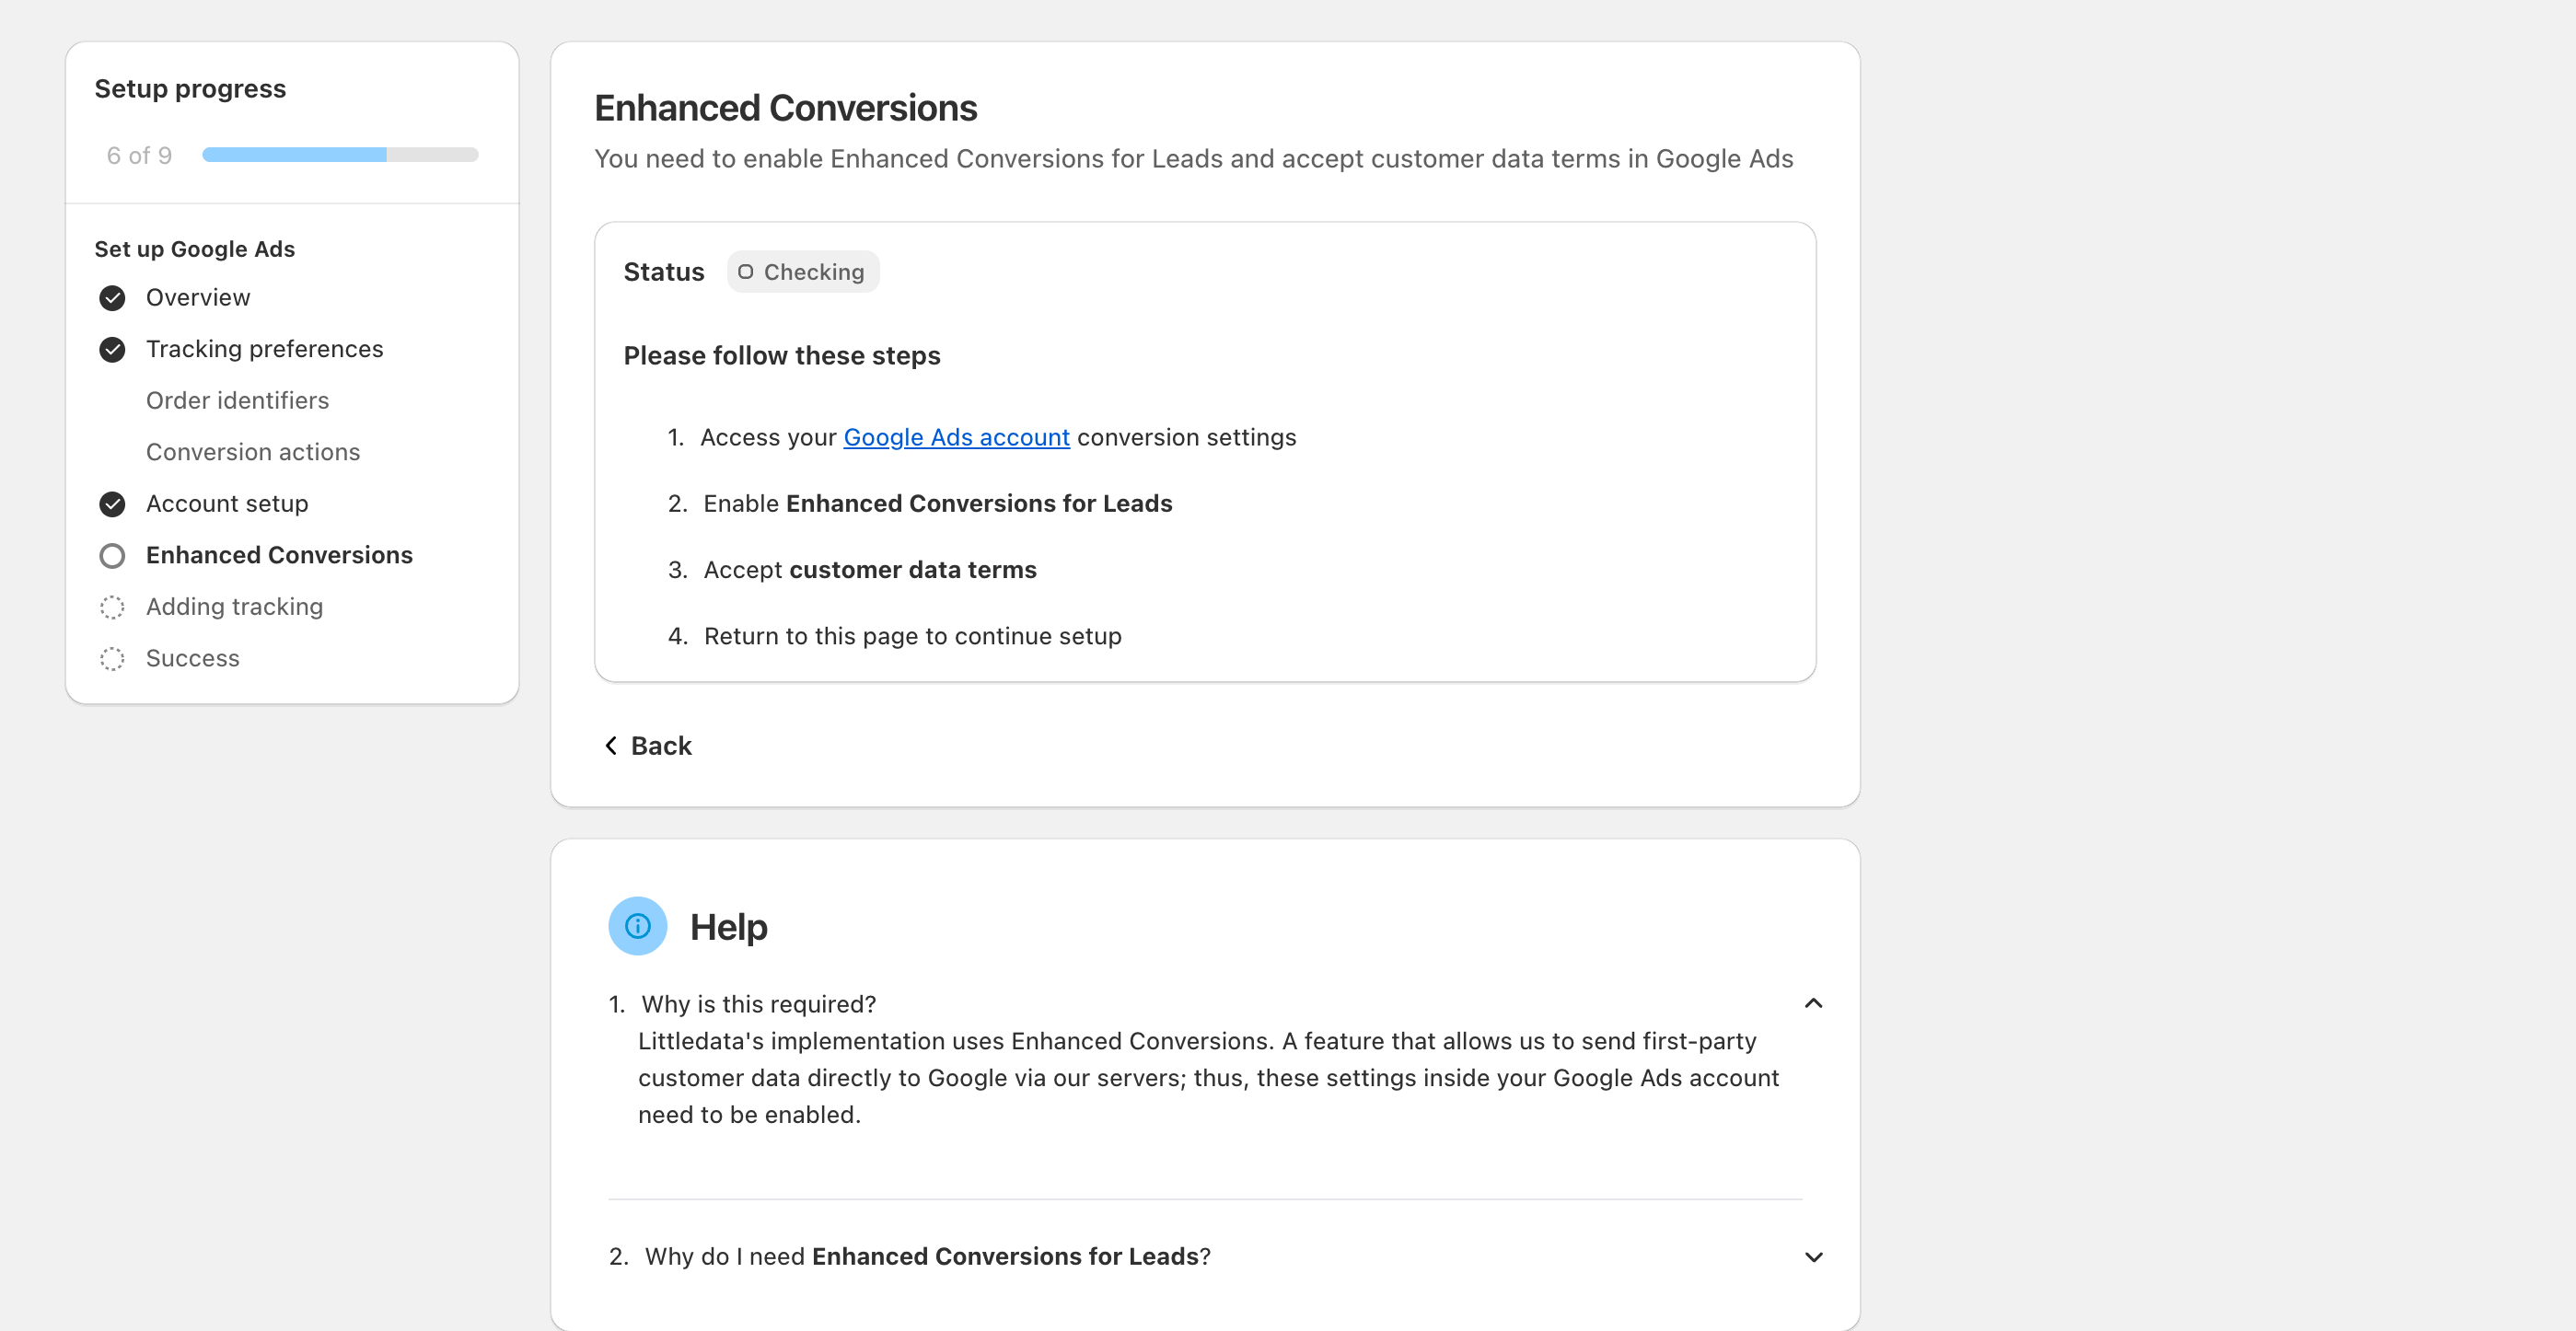
Task: Click the Tracking preferences checkmark icon
Action: pyautogui.click(x=112, y=349)
